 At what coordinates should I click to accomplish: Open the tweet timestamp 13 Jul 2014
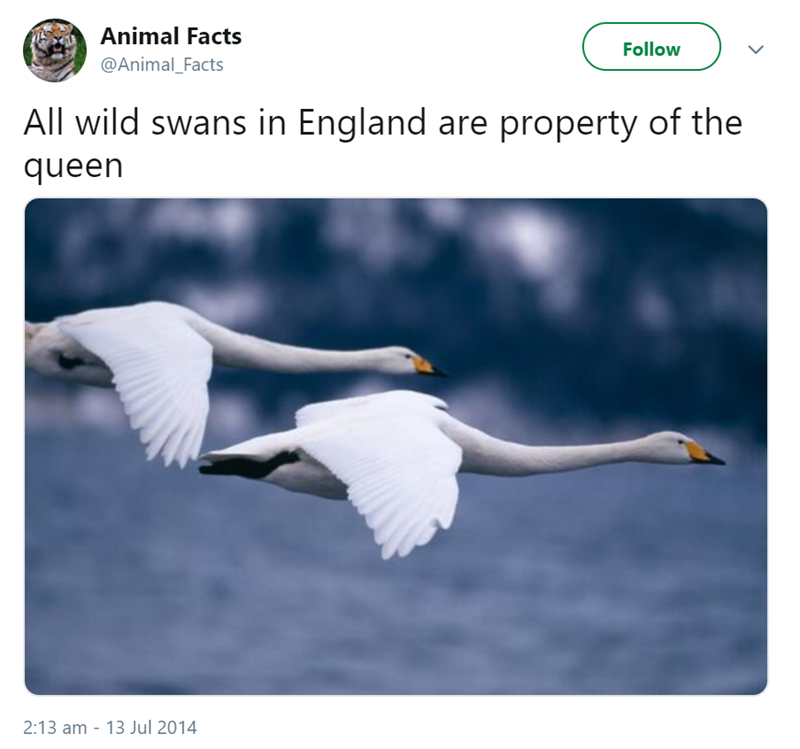151,727
